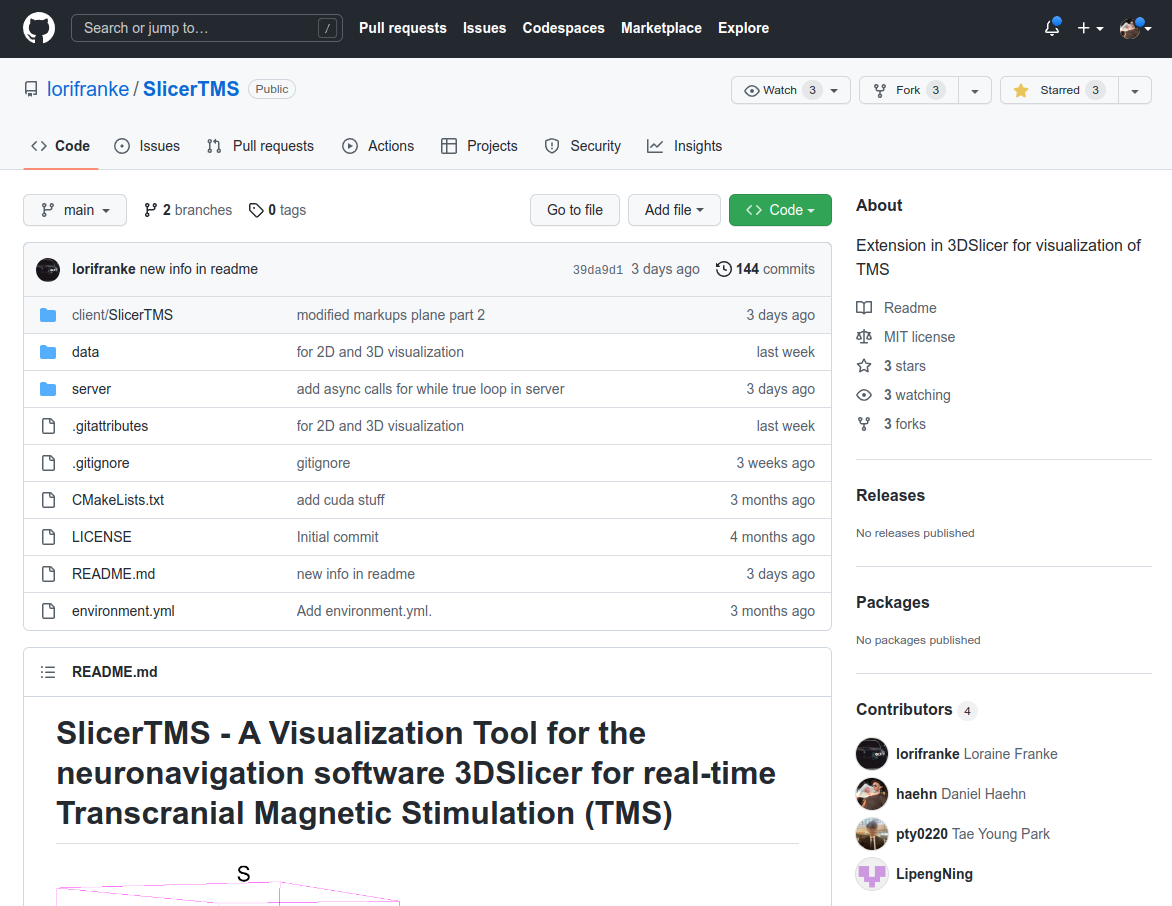The width and height of the screenshot is (1172, 906).
Task: Expand the Fork options dropdown arrow
Action: coord(975,90)
